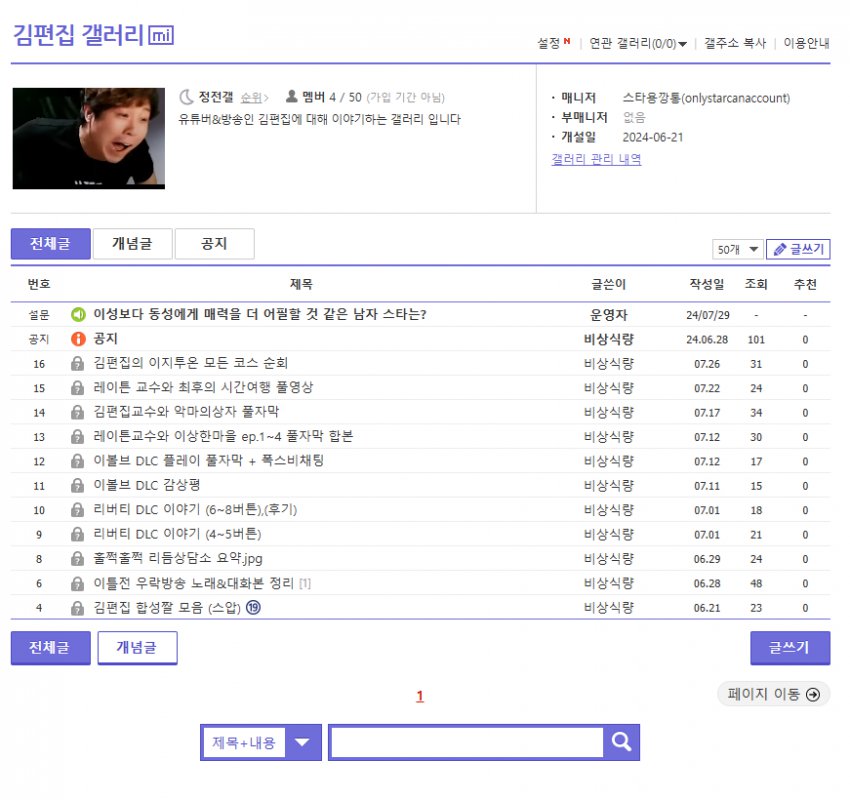Switch to the 개념글 tab
850x800 pixels.
[x=132, y=243]
